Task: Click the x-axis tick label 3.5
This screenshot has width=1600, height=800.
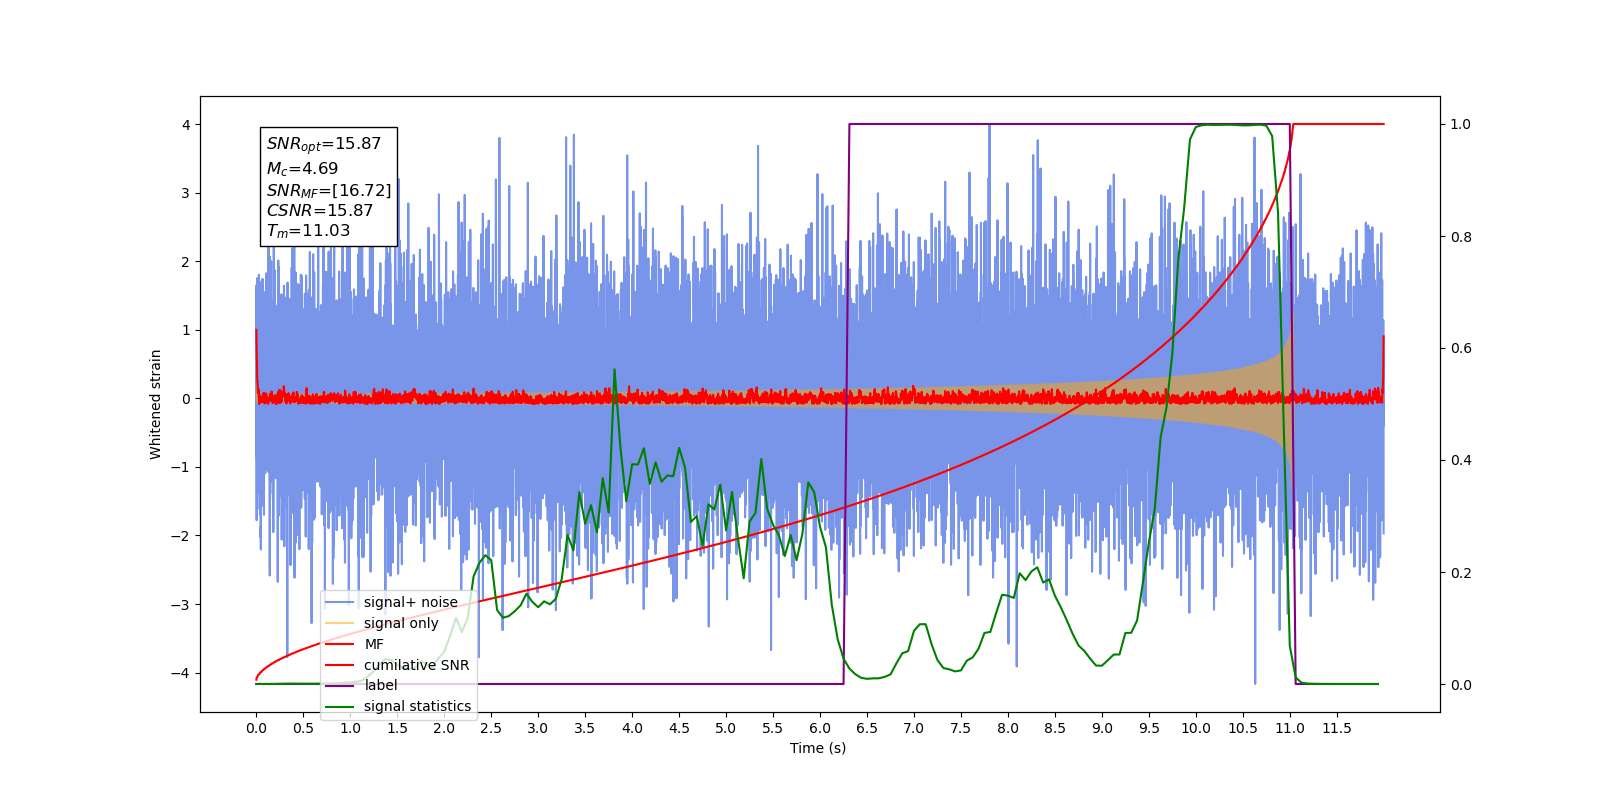Action: [585, 728]
